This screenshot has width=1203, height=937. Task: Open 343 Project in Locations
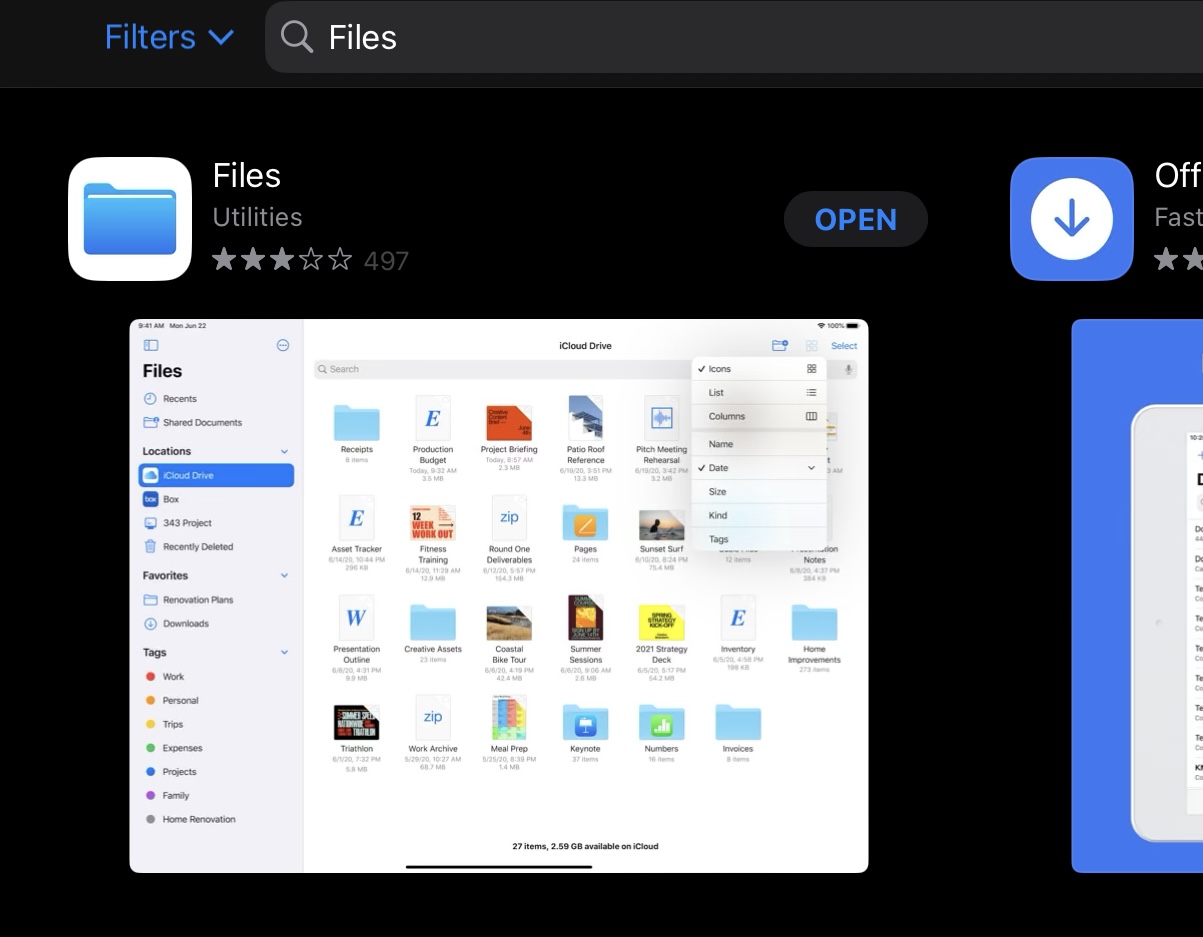[x=187, y=523]
